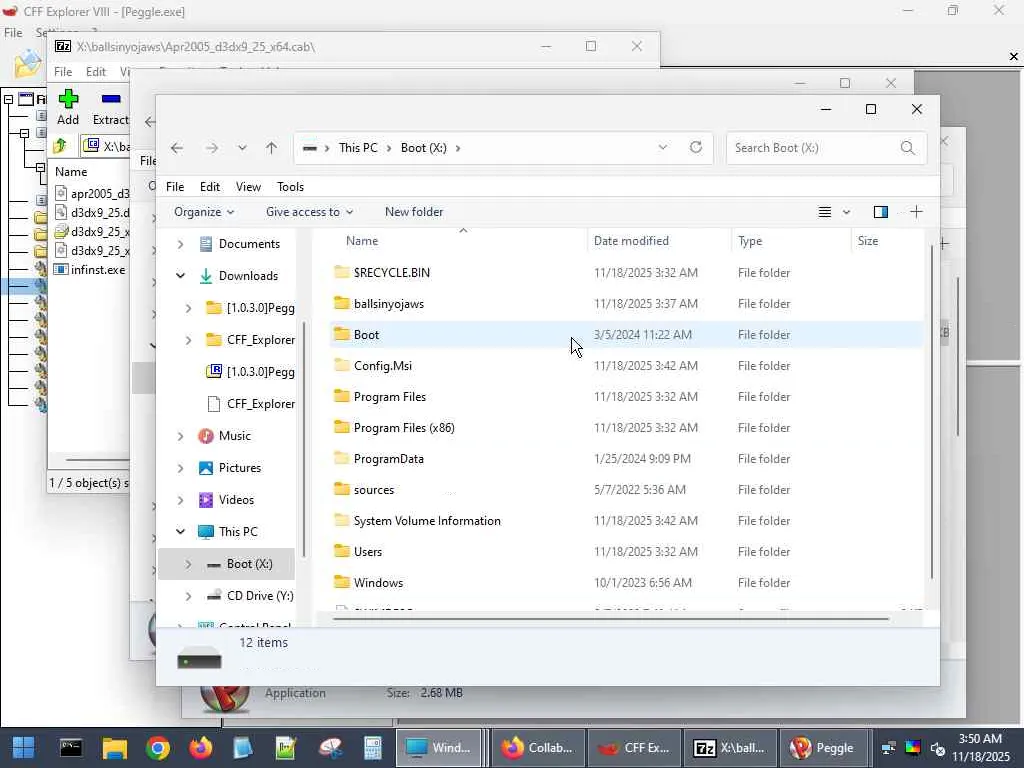Expand the CD Drive (Y:) tree node
The width and height of the screenshot is (1024, 768).
pos(188,596)
